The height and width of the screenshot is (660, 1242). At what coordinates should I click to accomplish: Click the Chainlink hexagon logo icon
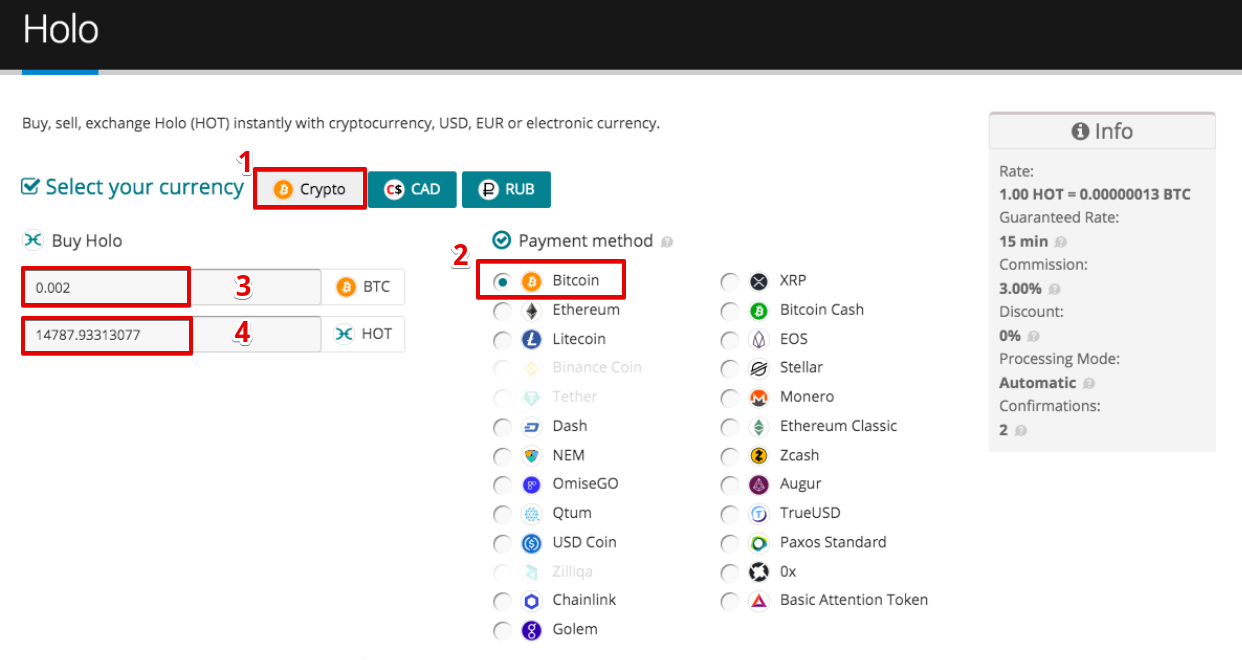coord(531,601)
